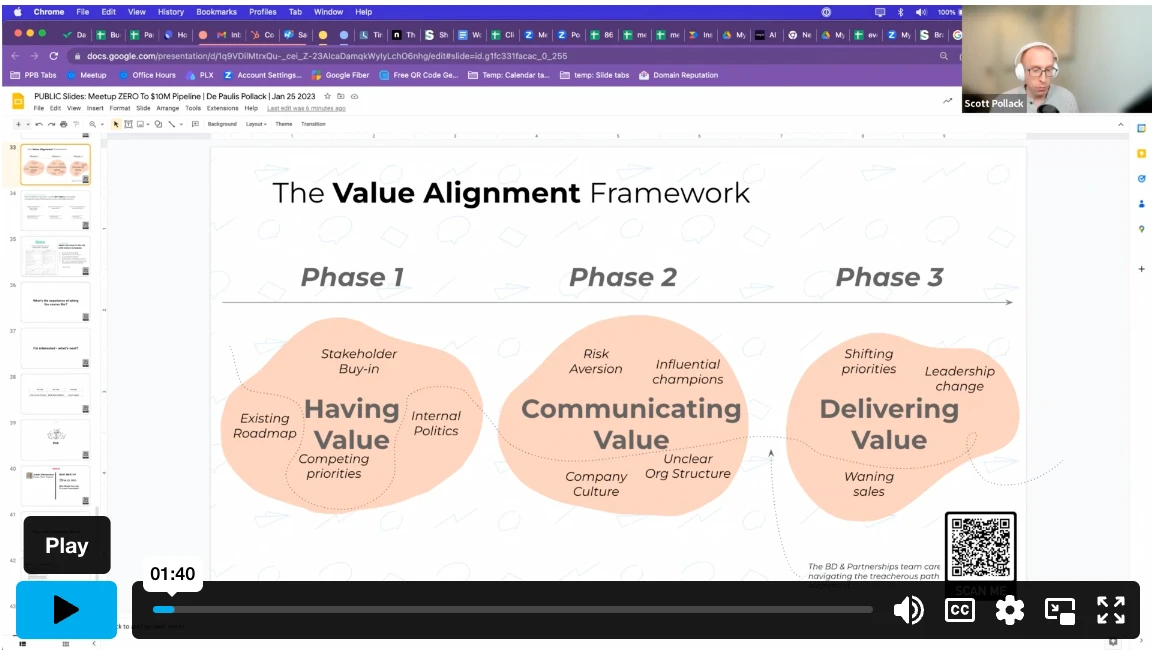Toggle closed captions with the CC button

[960, 610]
